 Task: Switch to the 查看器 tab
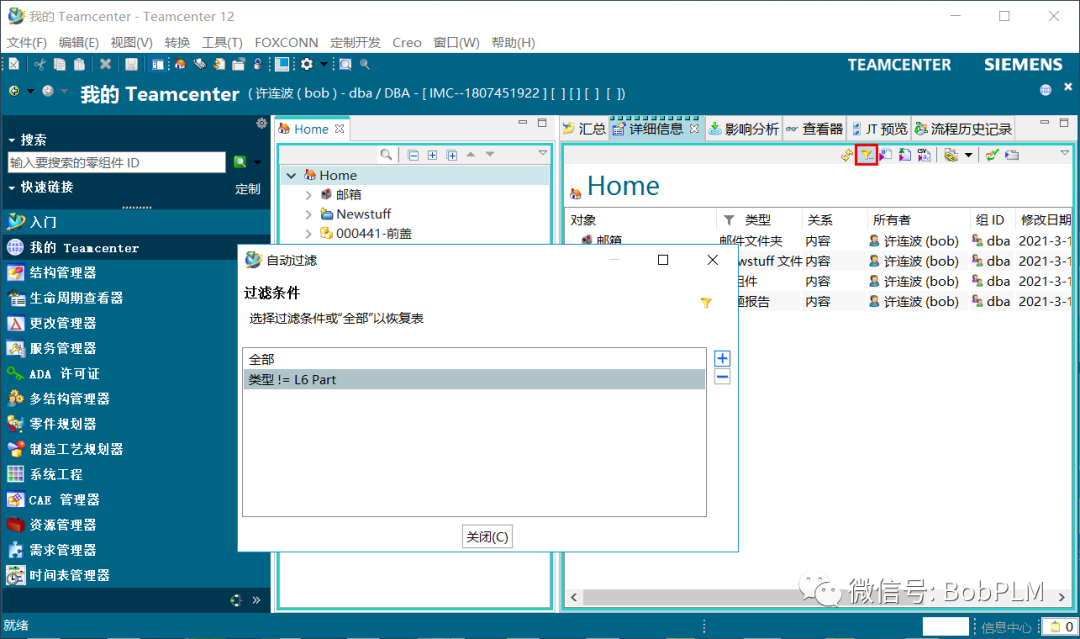(814, 129)
